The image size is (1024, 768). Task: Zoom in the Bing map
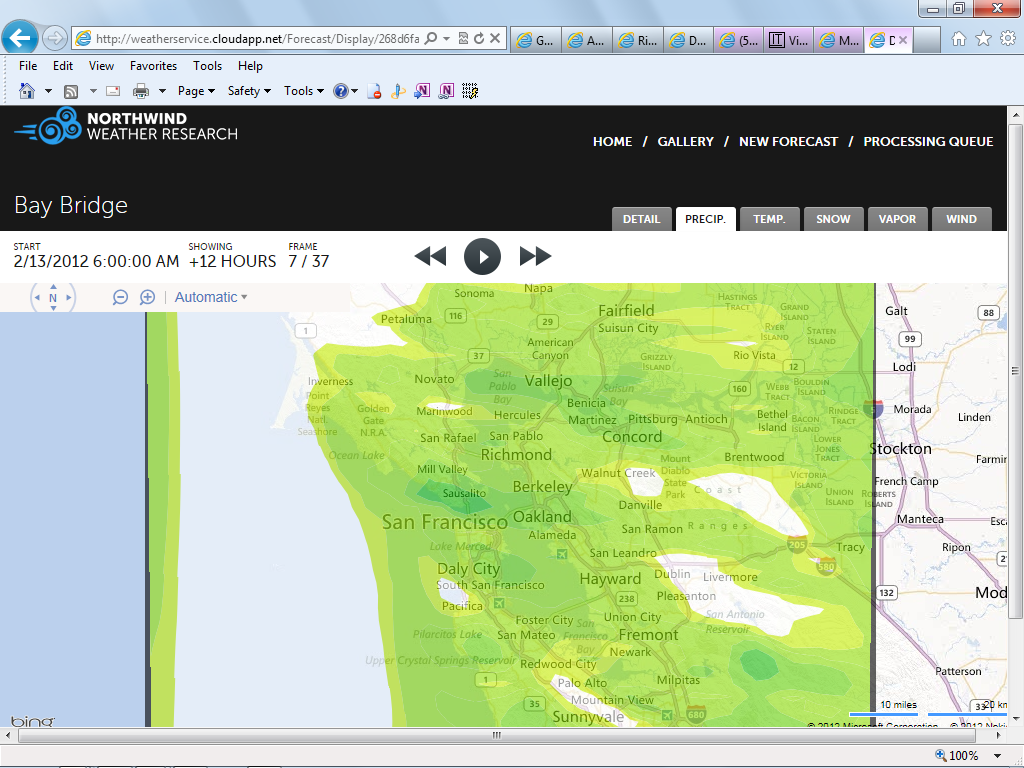pos(148,297)
